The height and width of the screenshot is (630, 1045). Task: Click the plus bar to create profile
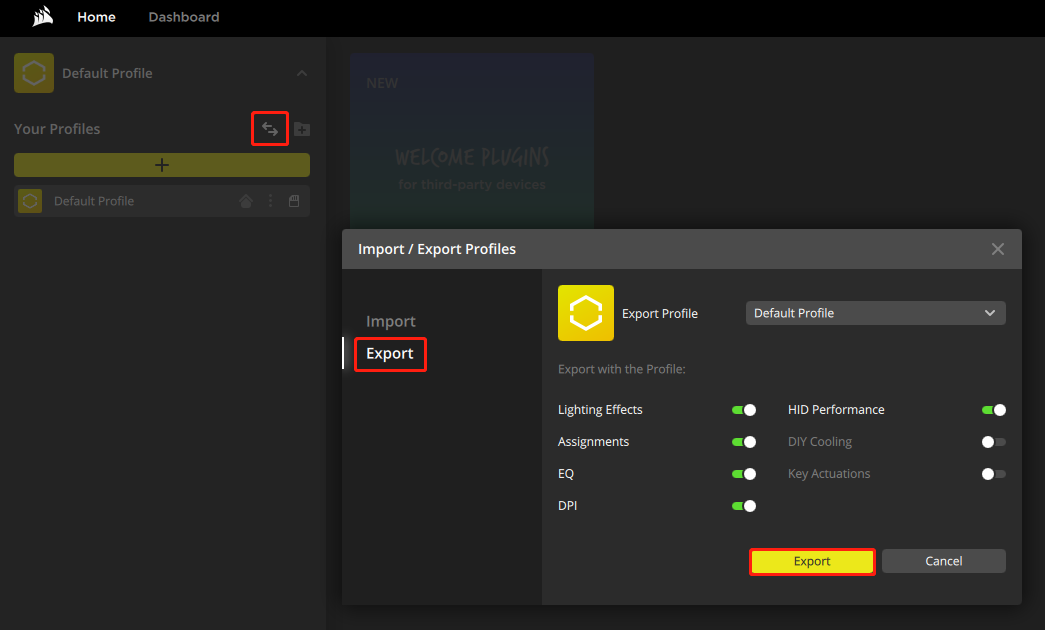(x=162, y=165)
